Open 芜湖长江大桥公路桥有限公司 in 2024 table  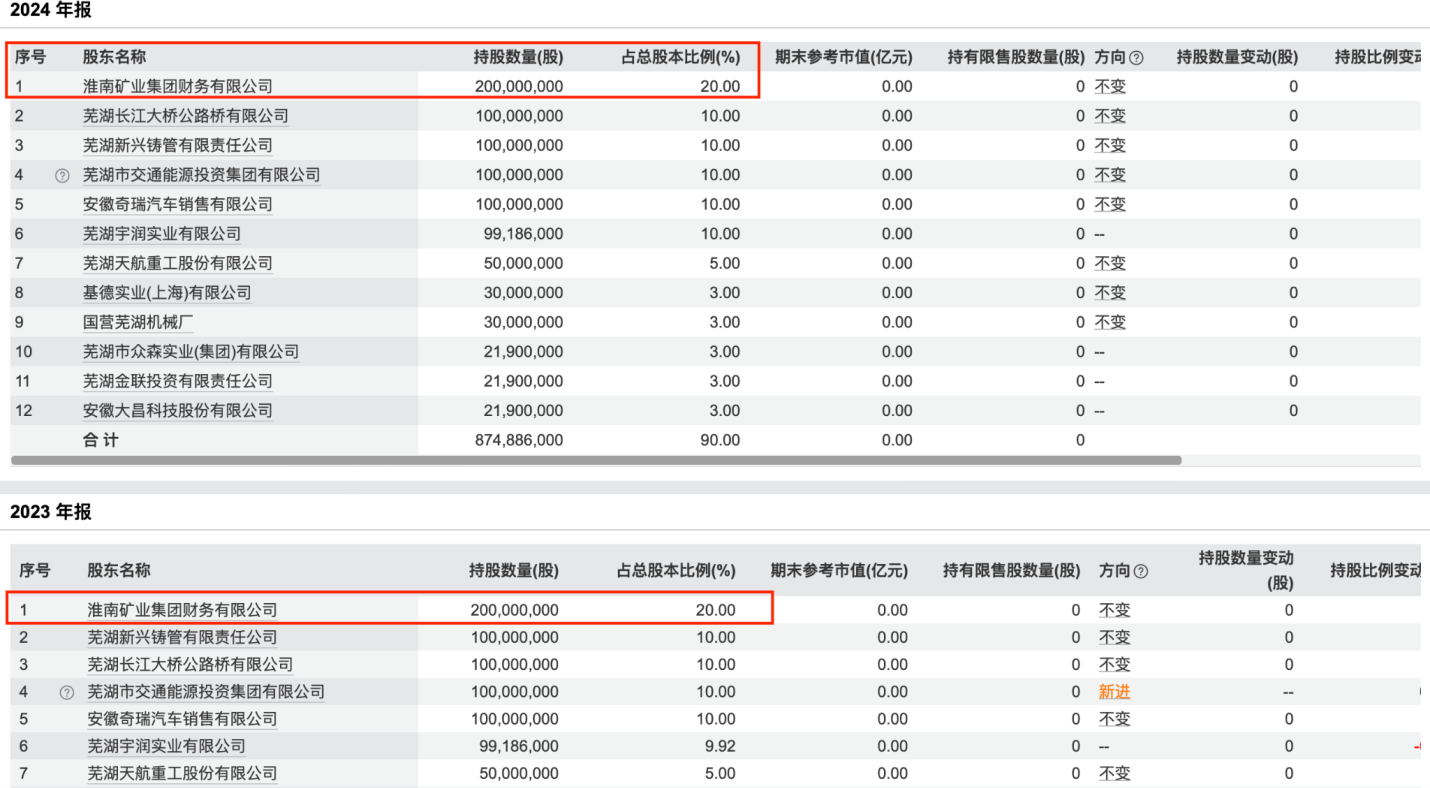pyautogui.click(x=185, y=116)
